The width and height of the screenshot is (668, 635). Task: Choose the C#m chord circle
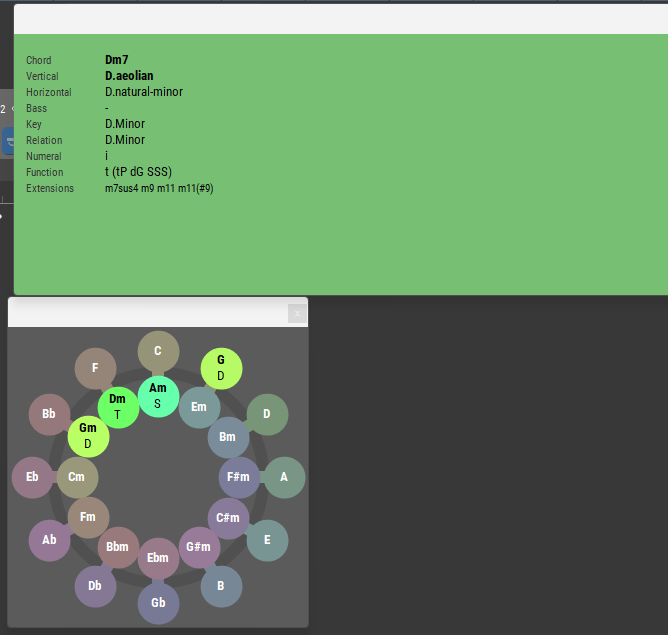228,518
